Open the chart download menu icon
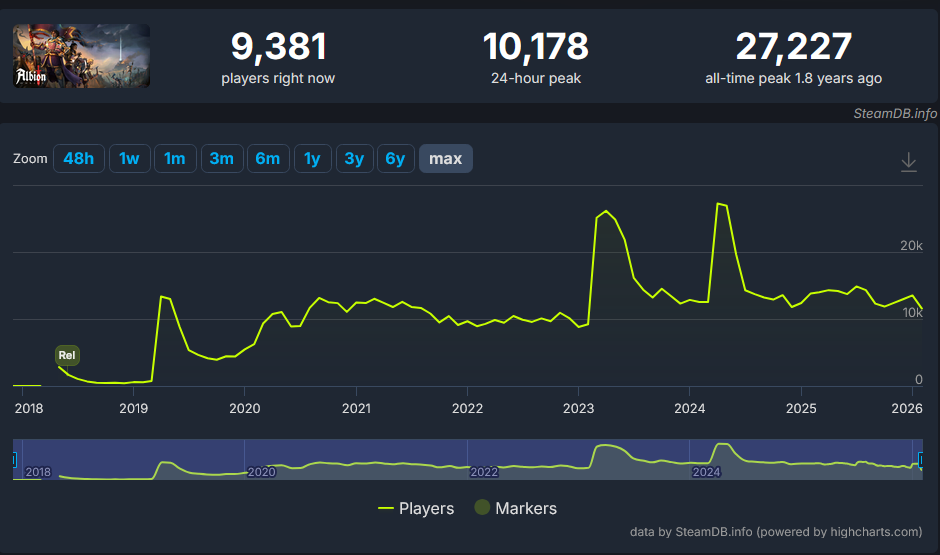940x555 pixels. coord(909,162)
